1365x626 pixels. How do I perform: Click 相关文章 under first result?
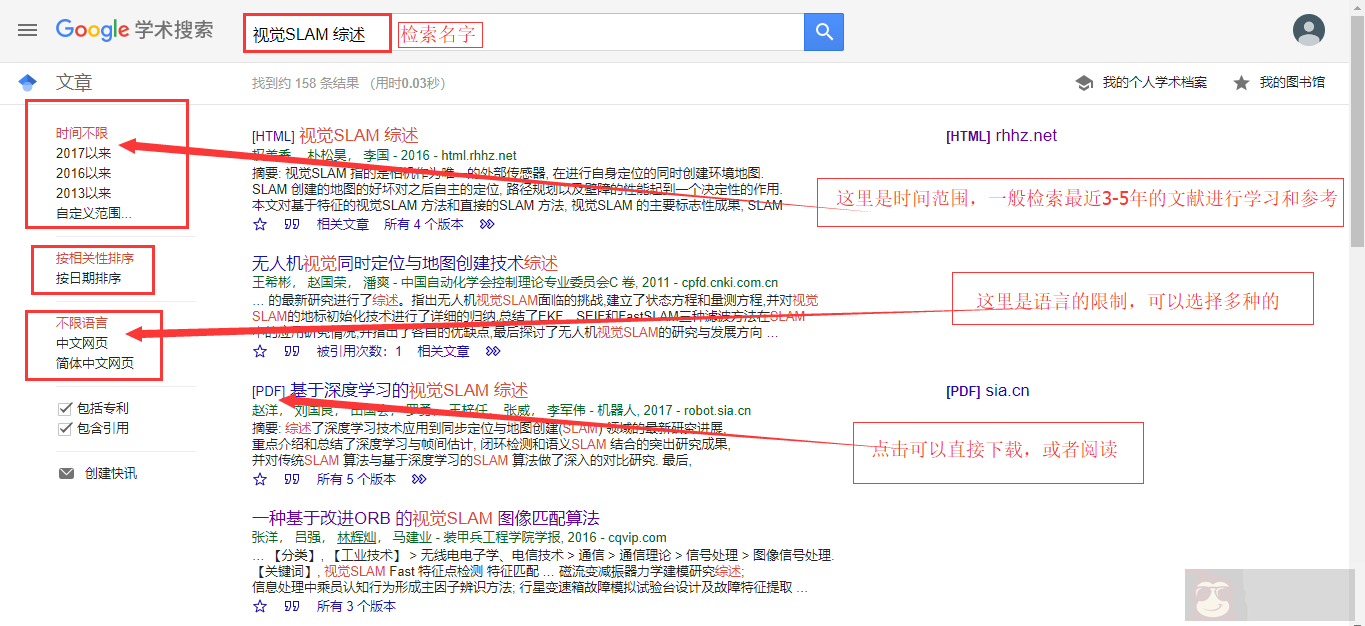click(343, 225)
